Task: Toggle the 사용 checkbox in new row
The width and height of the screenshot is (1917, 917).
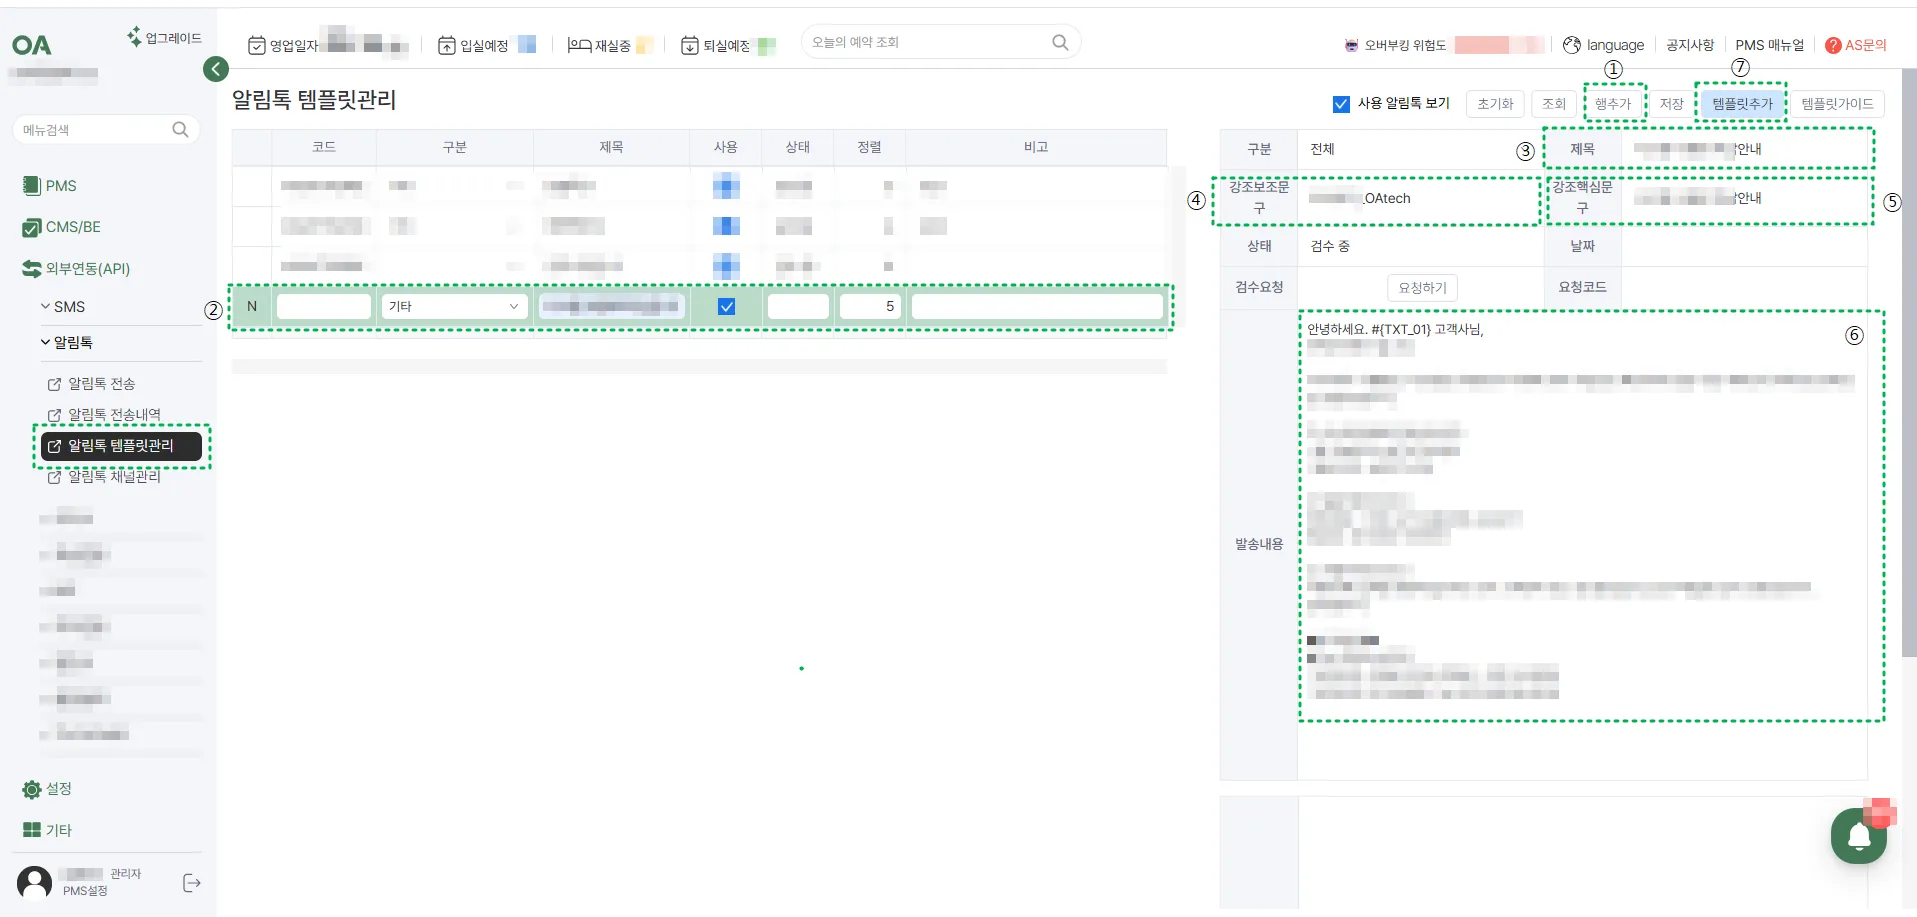Action: point(727,307)
